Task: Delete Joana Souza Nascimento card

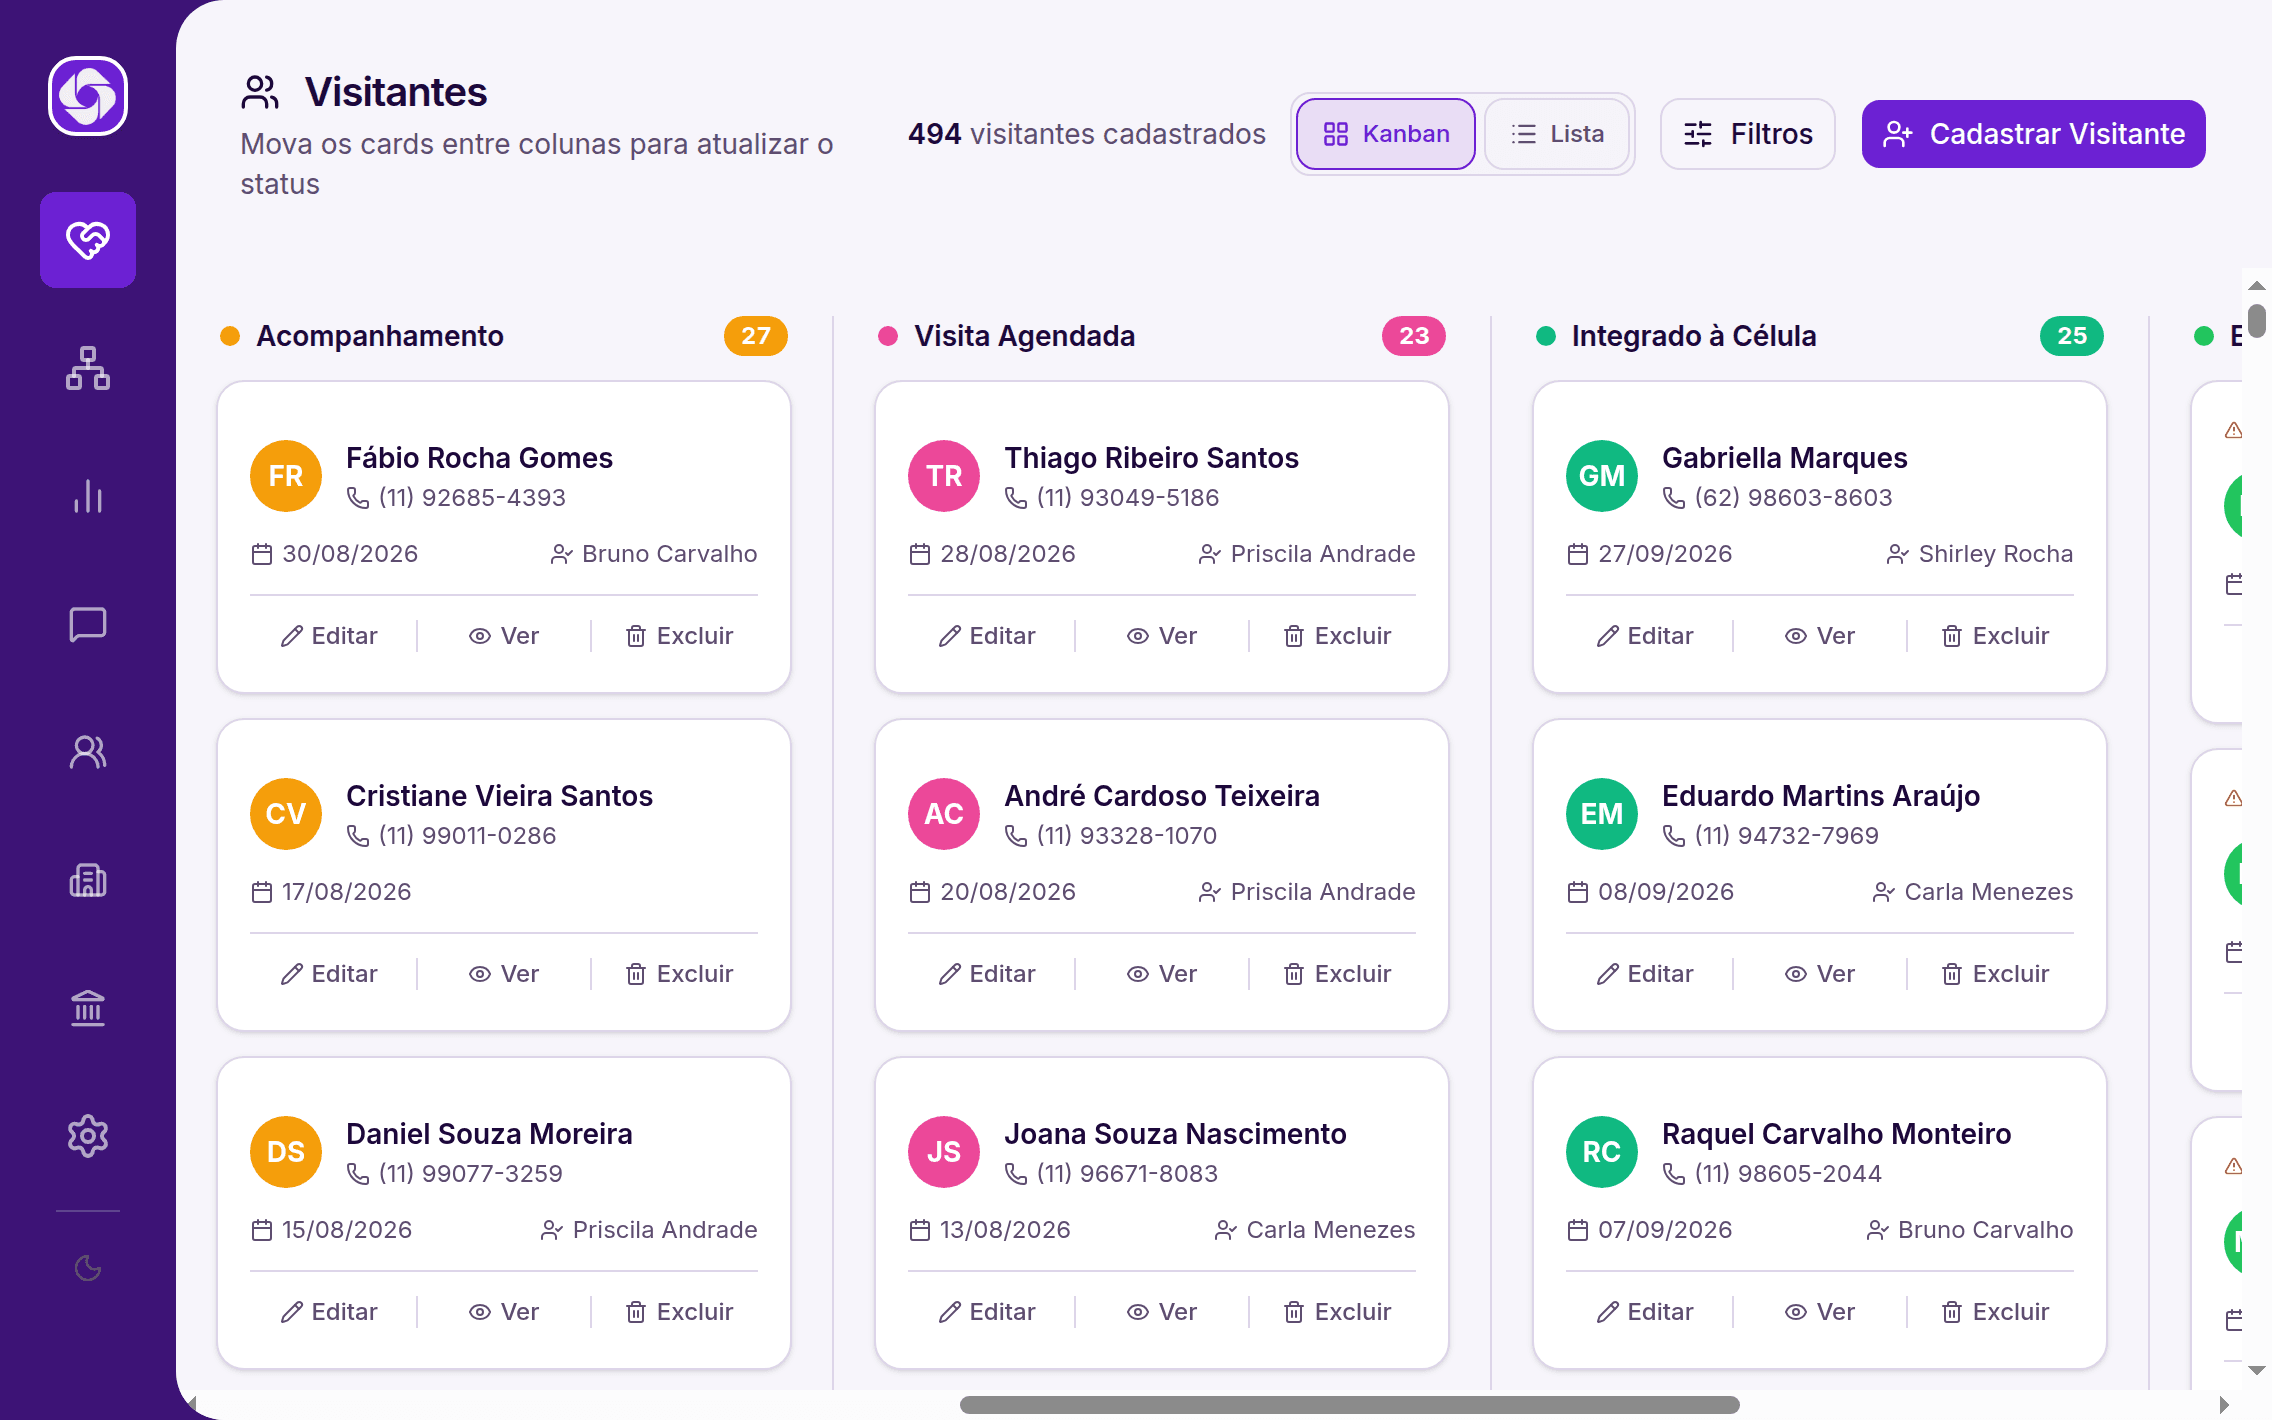Action: click(x=1337, y=1312)
